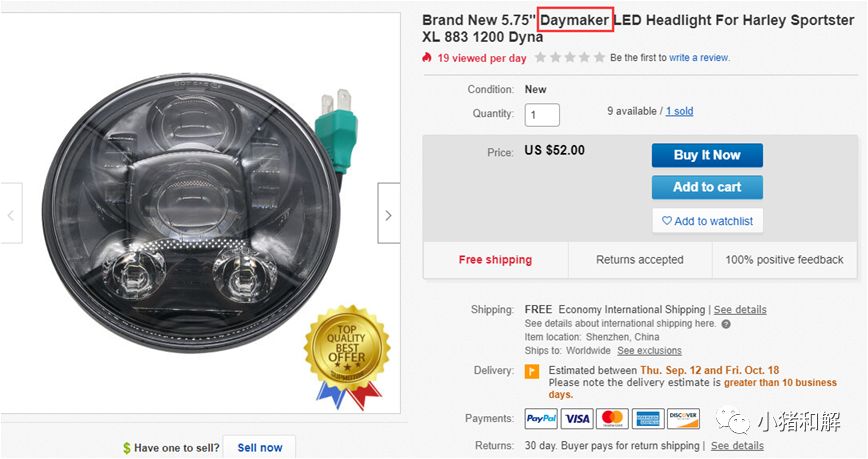Add the headlight to cart
The height and width of the screenshot is (459, 868).
[x=707, y=187]
